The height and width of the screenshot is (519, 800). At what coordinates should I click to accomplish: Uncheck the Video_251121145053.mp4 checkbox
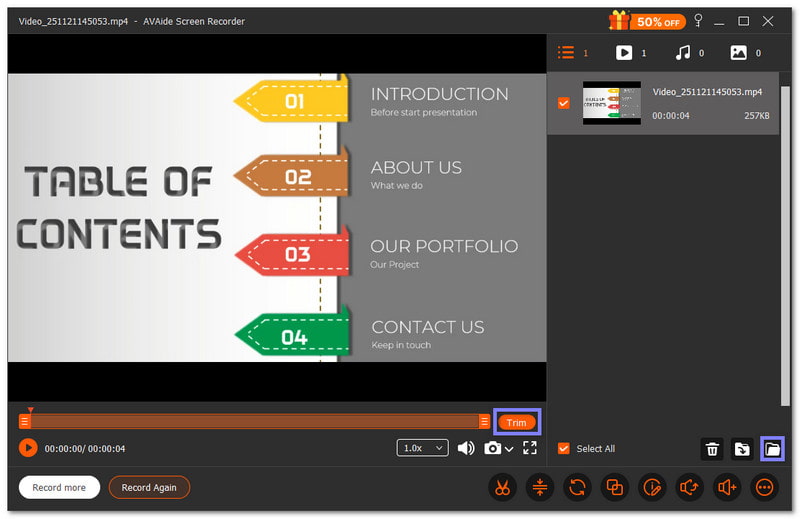[564, 103]
